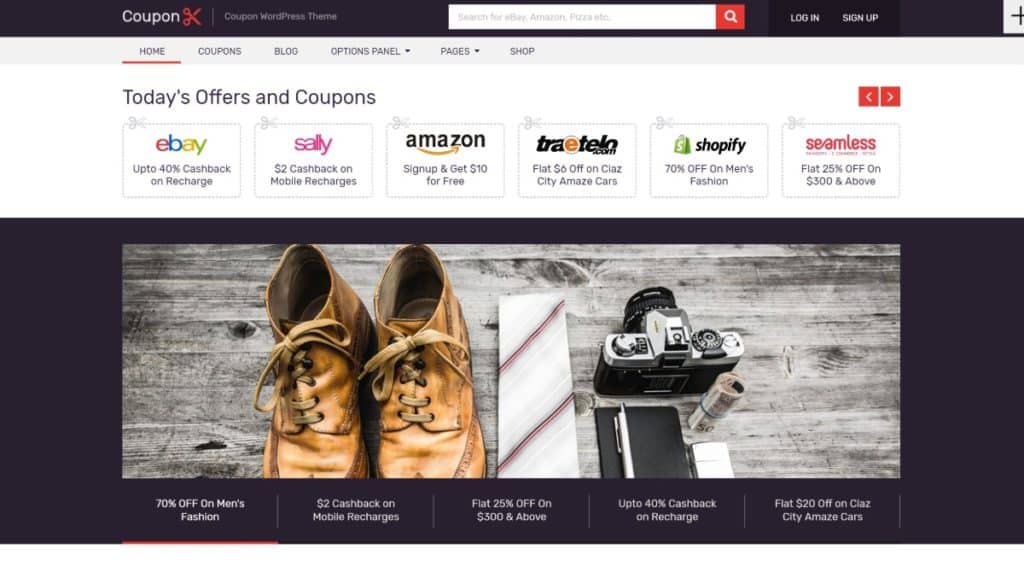Open the Seamless 25% off coupon
The image size is (1024, 572).
840,161
